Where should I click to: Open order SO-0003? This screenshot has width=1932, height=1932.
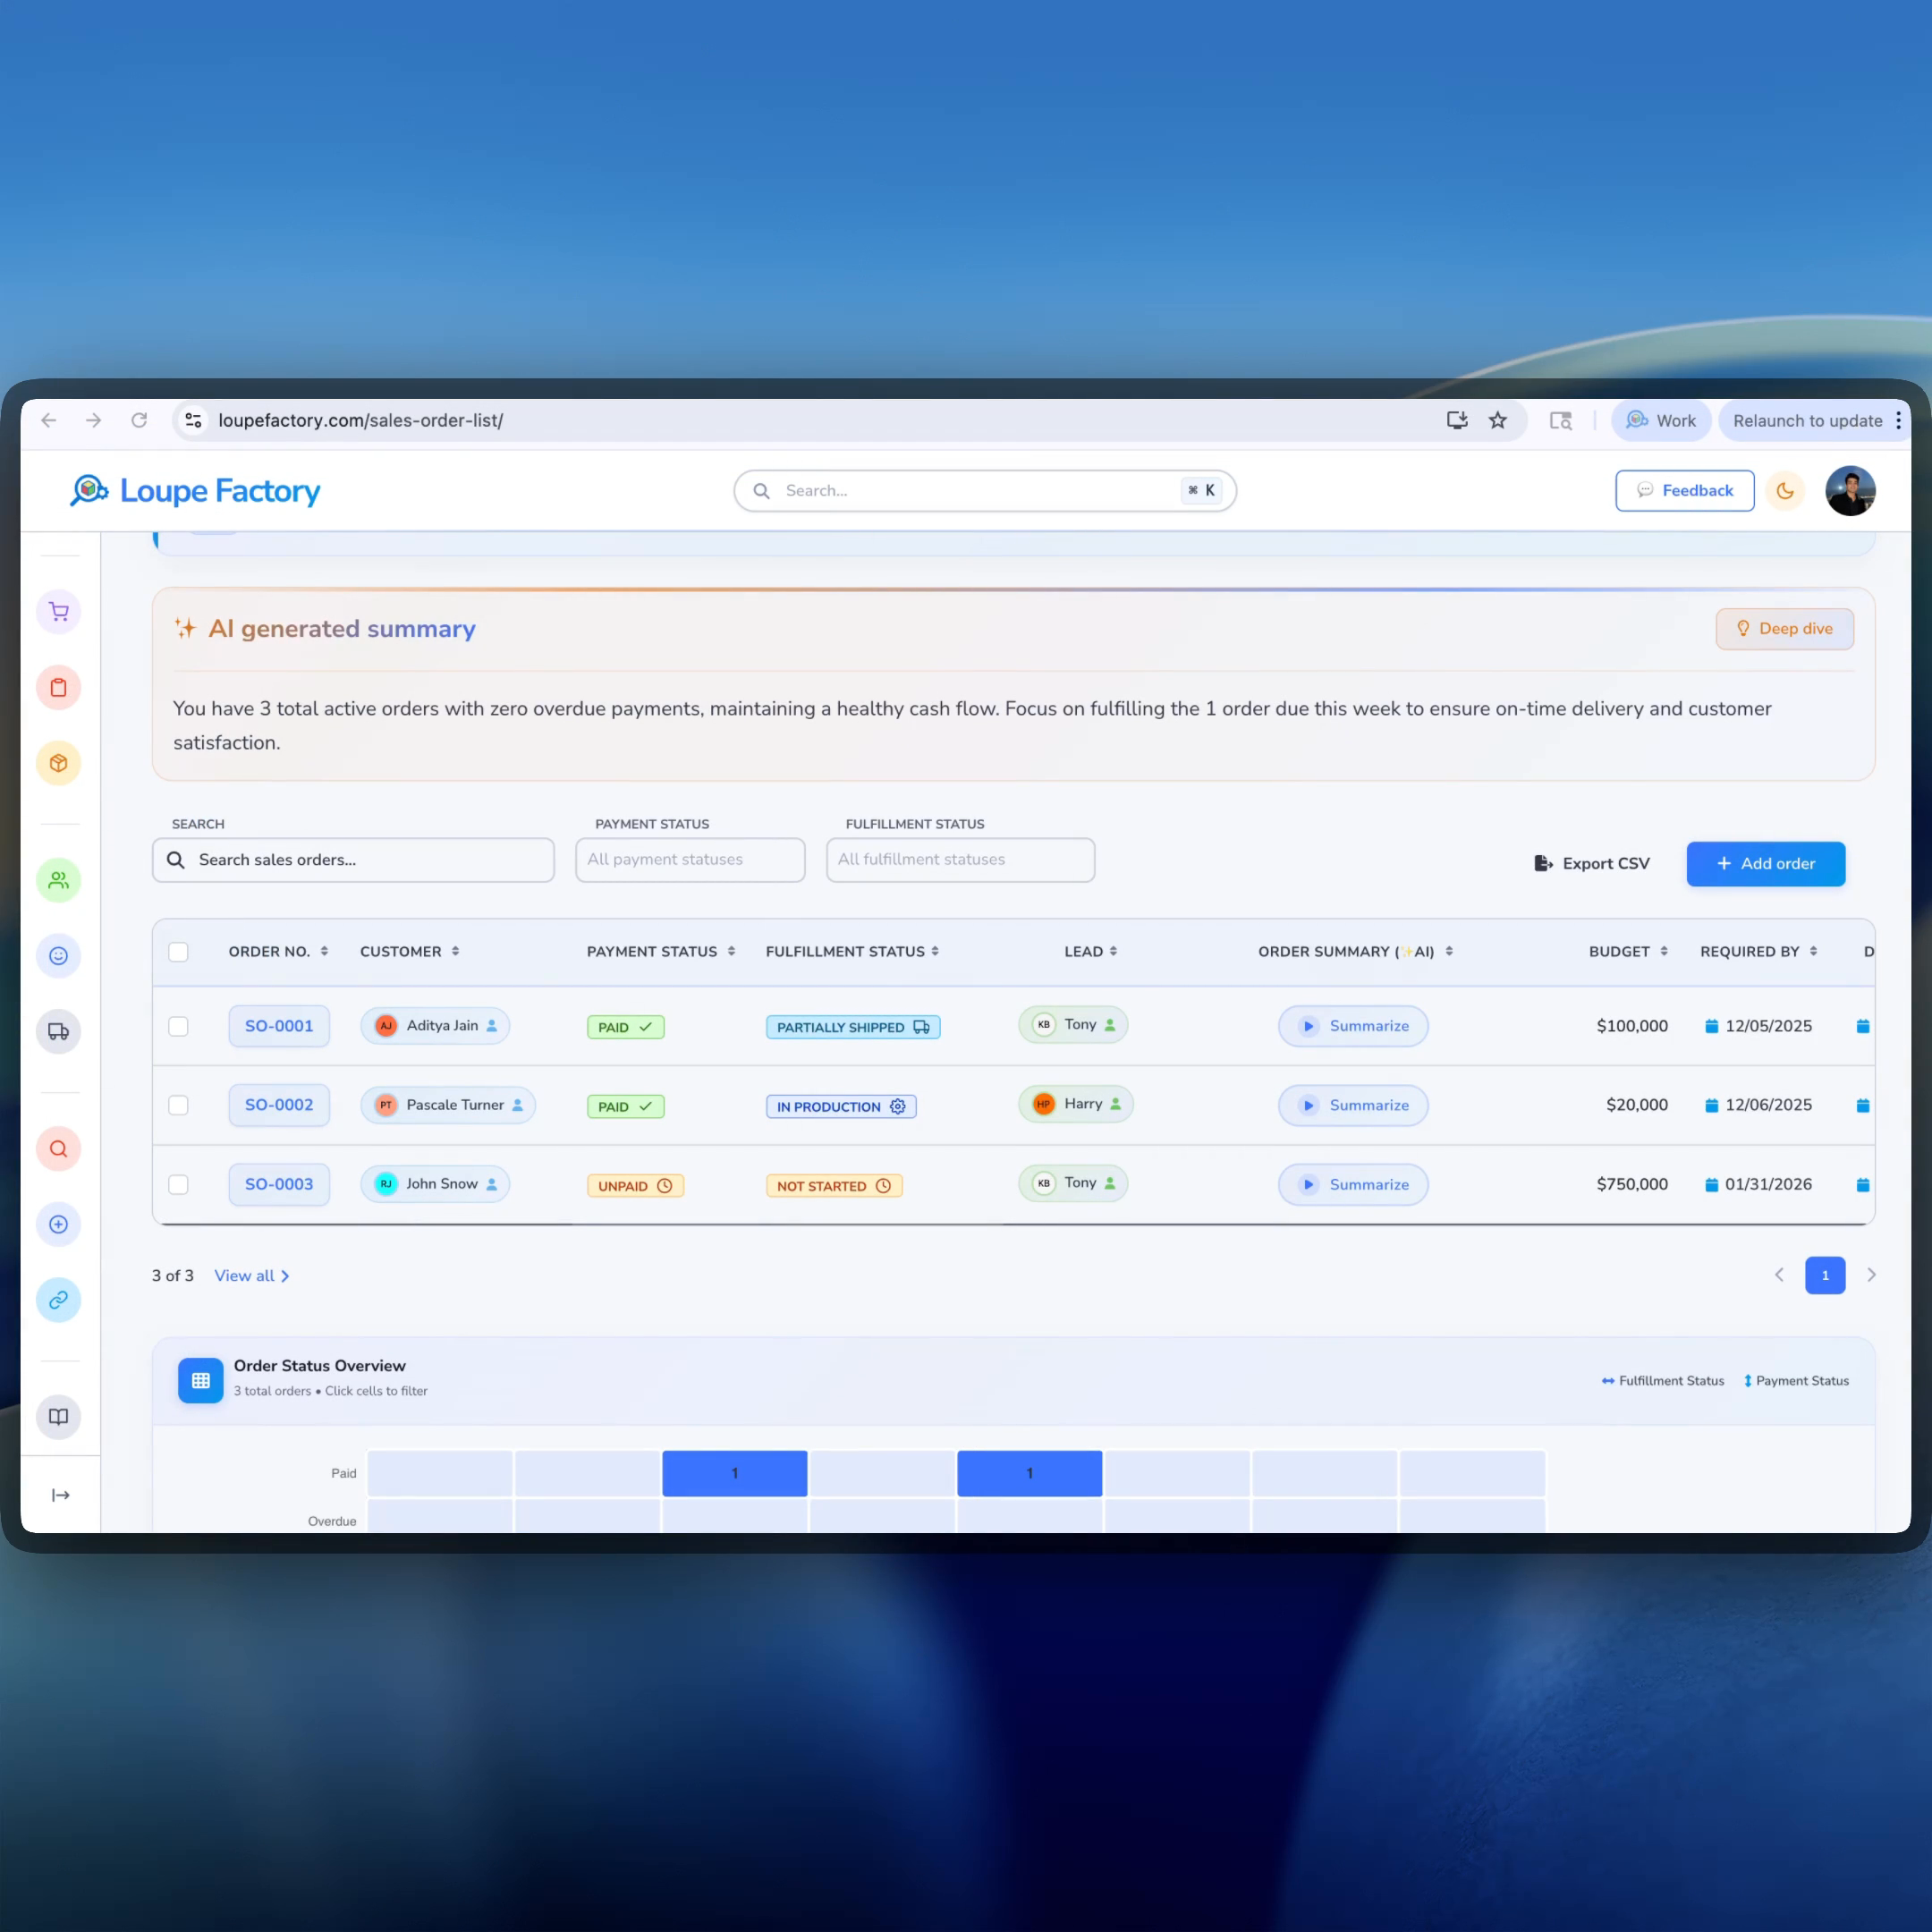[x=279, y=1184]
